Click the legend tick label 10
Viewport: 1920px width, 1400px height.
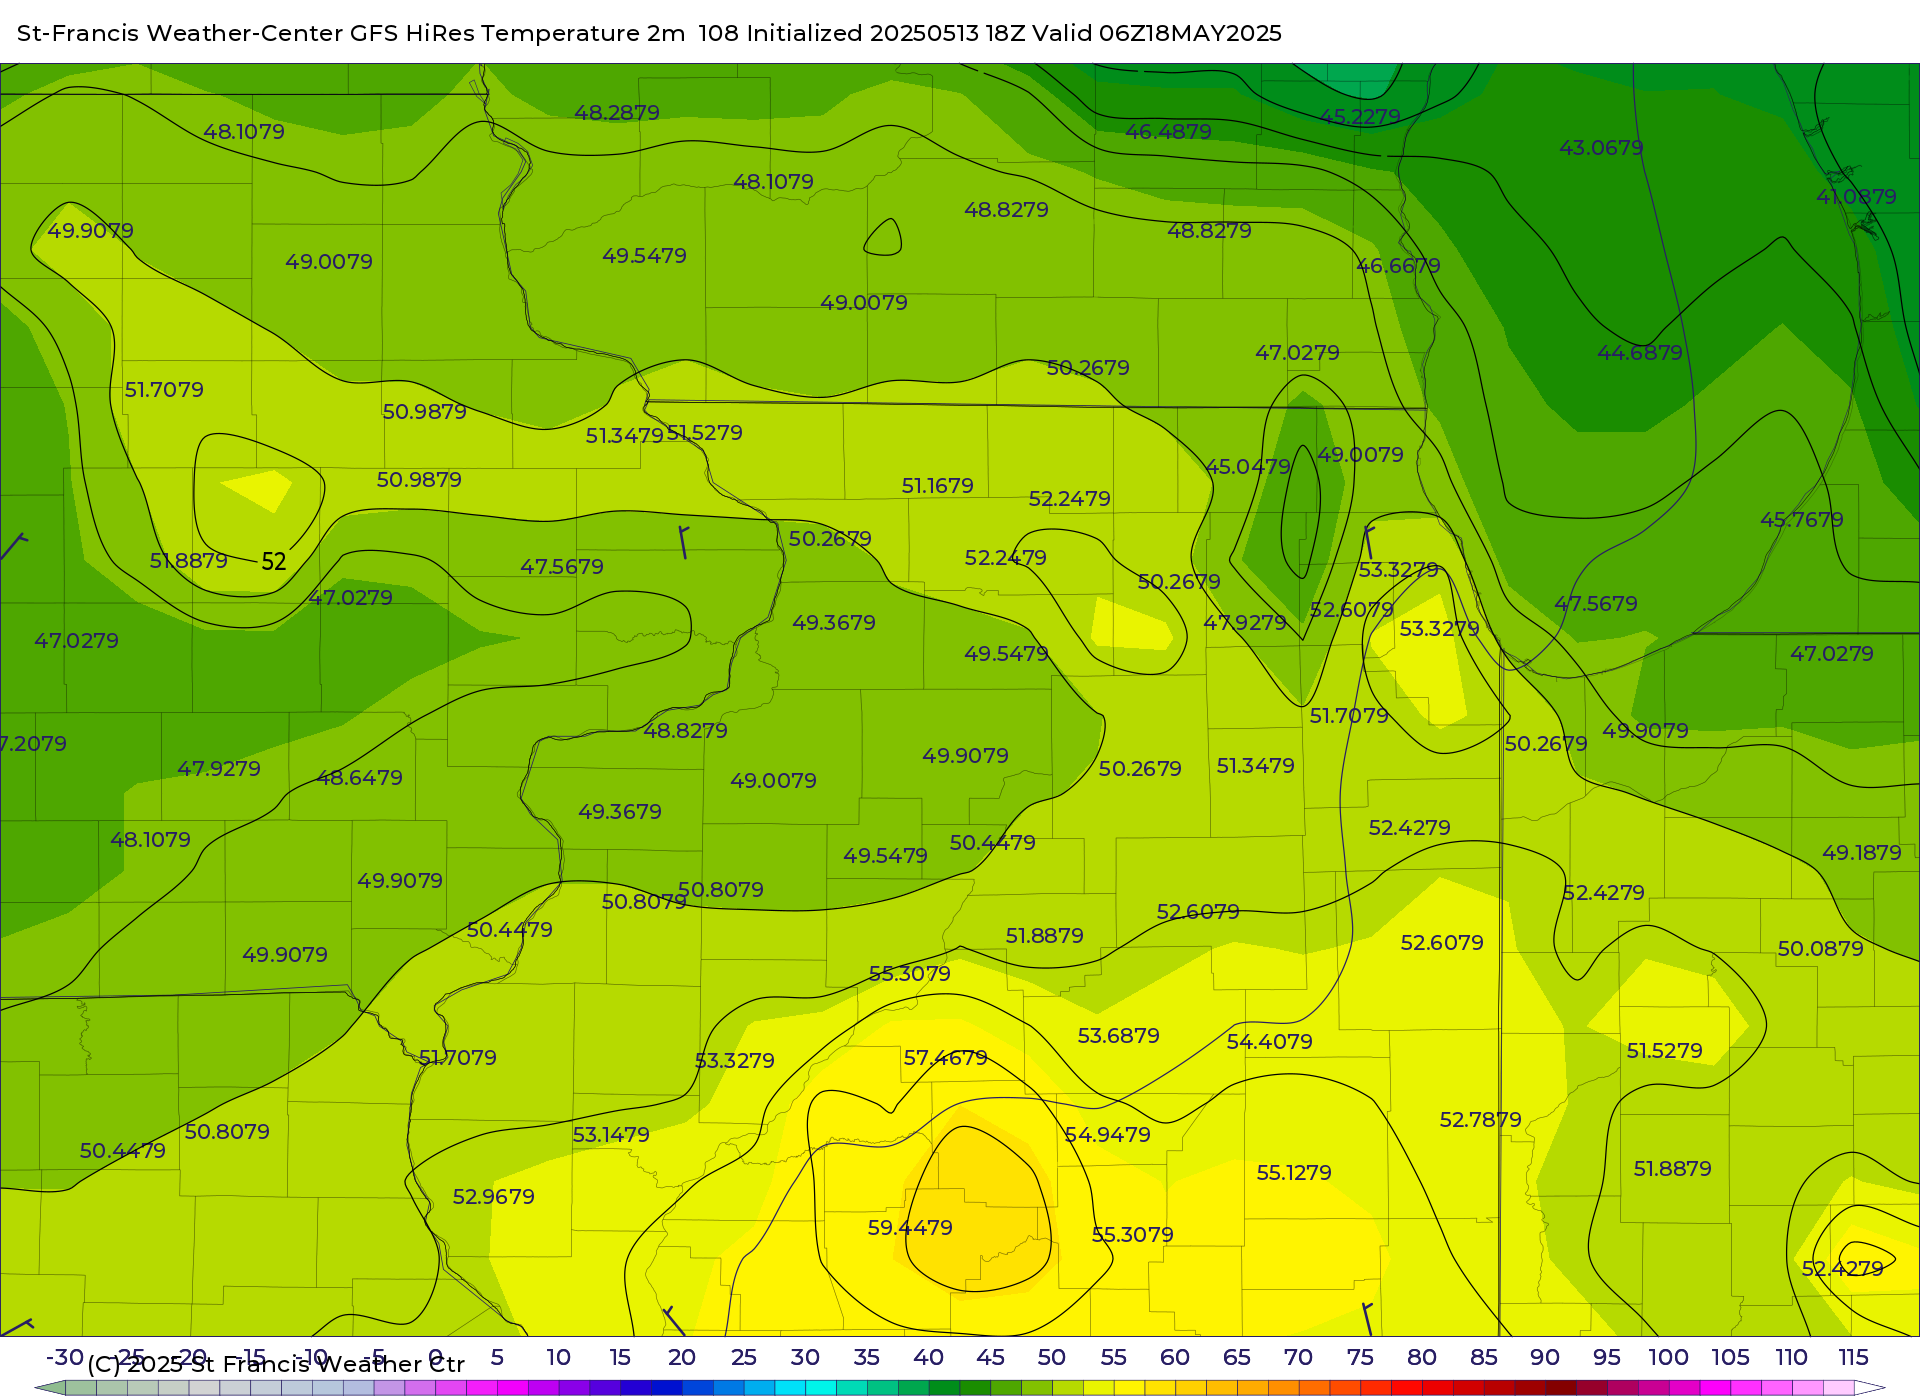pos(558,1357)
